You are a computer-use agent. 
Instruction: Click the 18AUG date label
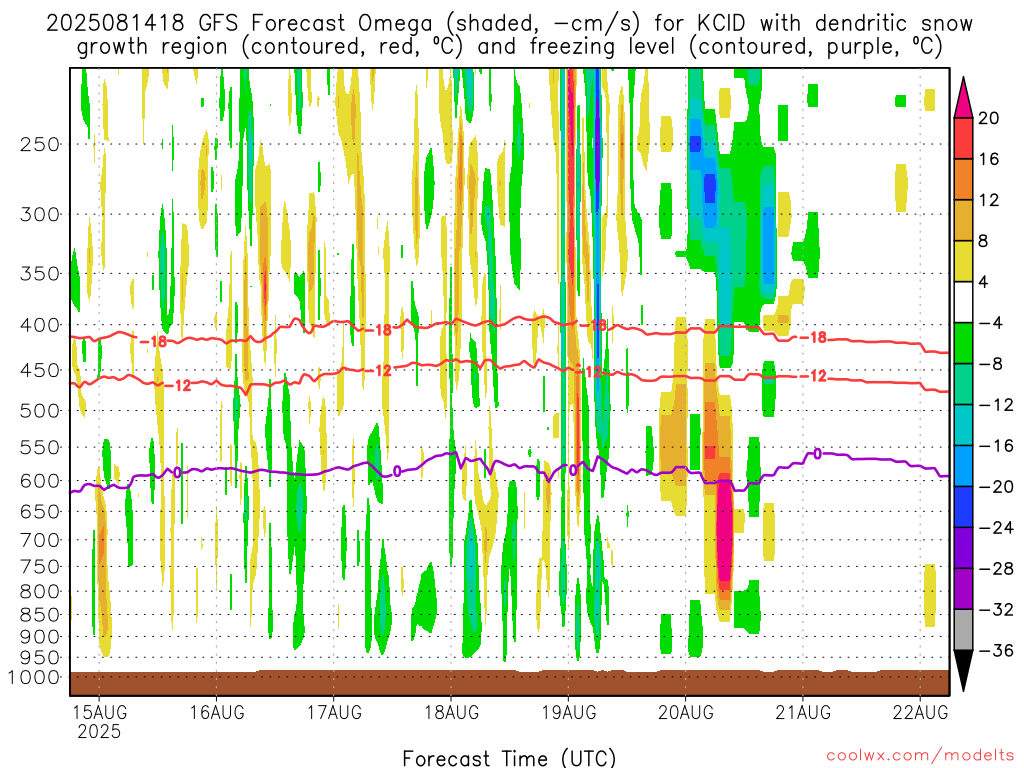[451, 712]
